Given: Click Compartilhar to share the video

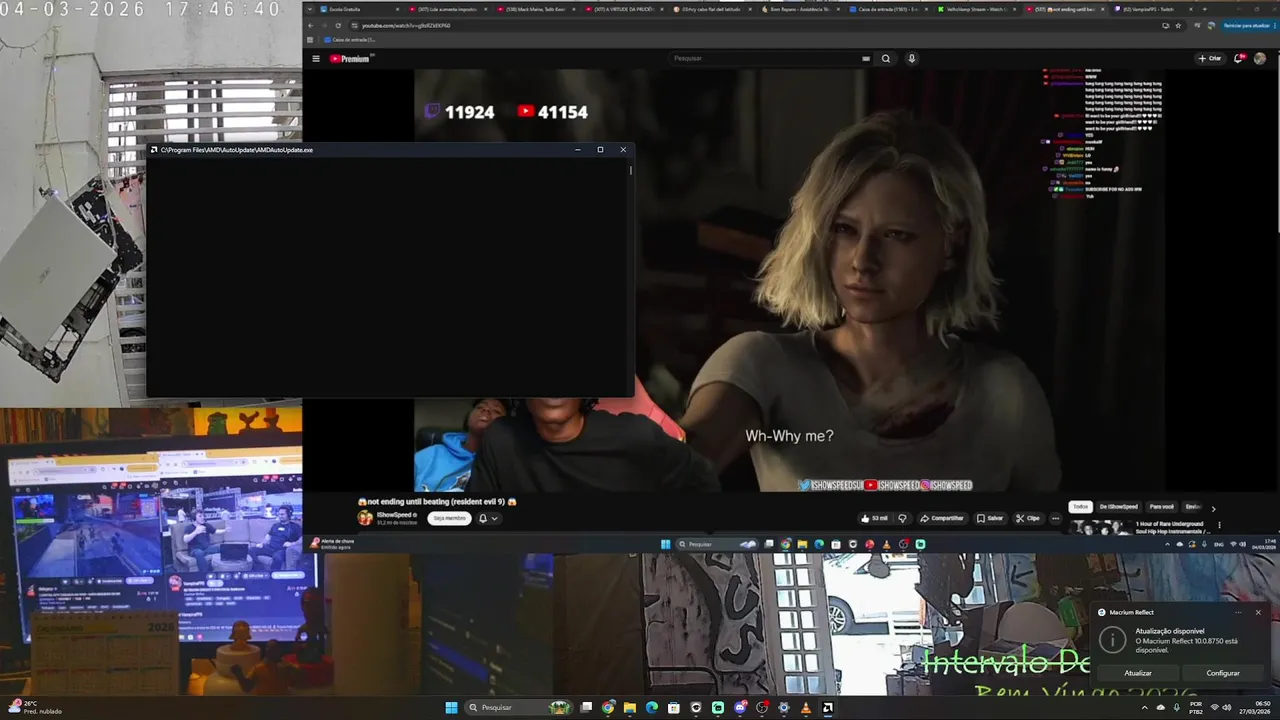Looking at the screenshot, I should [x=942, y=518].
